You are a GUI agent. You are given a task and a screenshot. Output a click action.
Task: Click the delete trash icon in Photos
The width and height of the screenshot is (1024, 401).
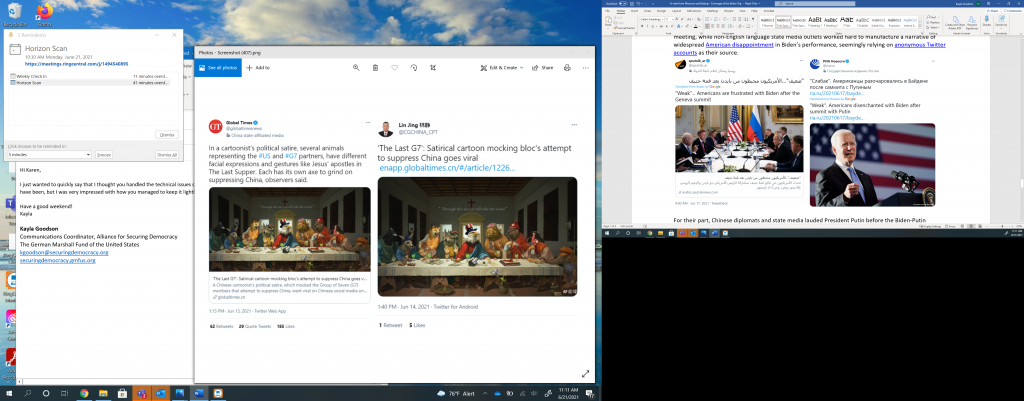[x=376, y=67]
